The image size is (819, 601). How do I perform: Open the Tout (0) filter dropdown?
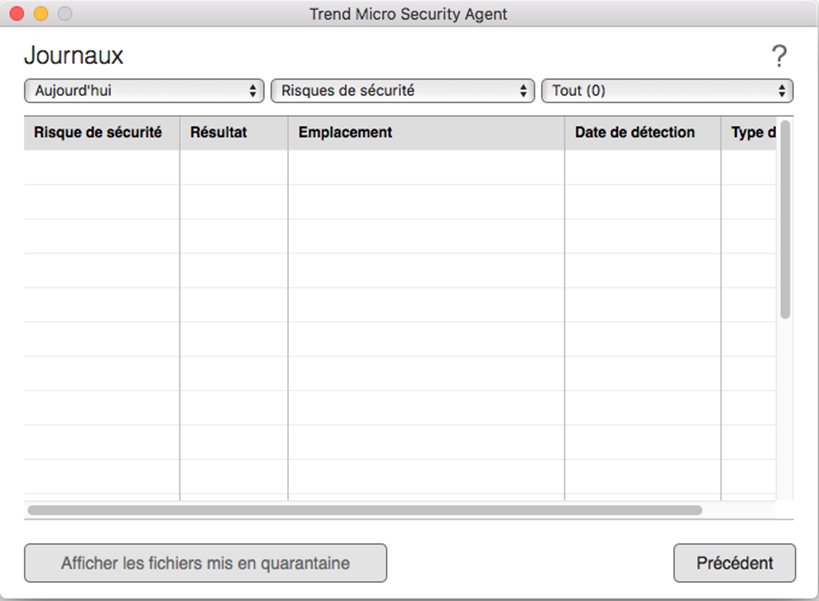667,91
